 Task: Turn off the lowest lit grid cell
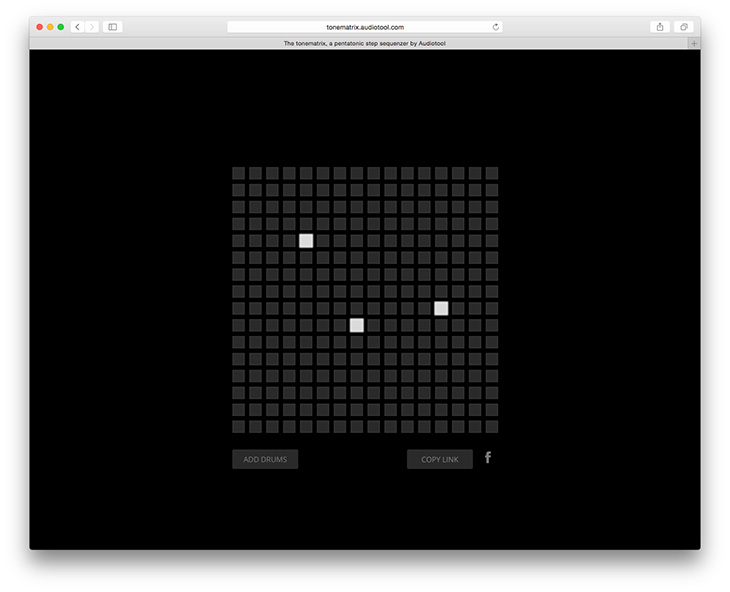(x=357, y=325)
